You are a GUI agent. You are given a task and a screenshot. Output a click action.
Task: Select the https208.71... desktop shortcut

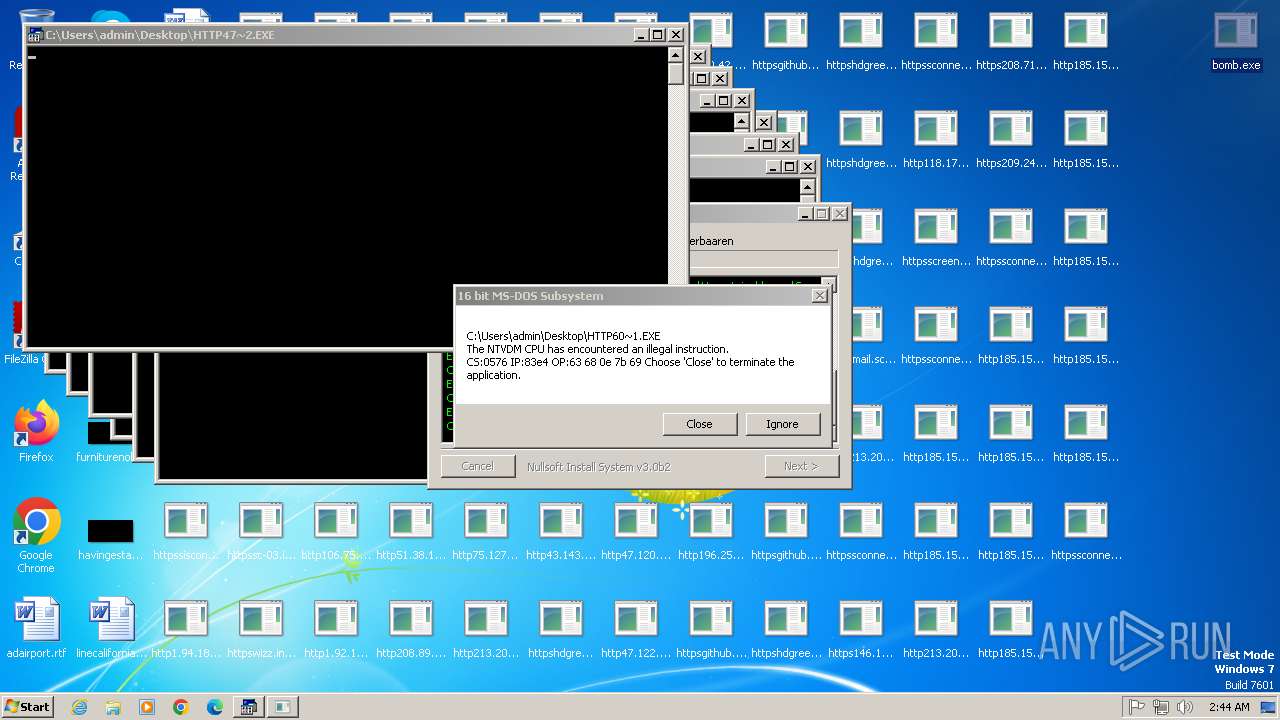tap(1011, 42)
